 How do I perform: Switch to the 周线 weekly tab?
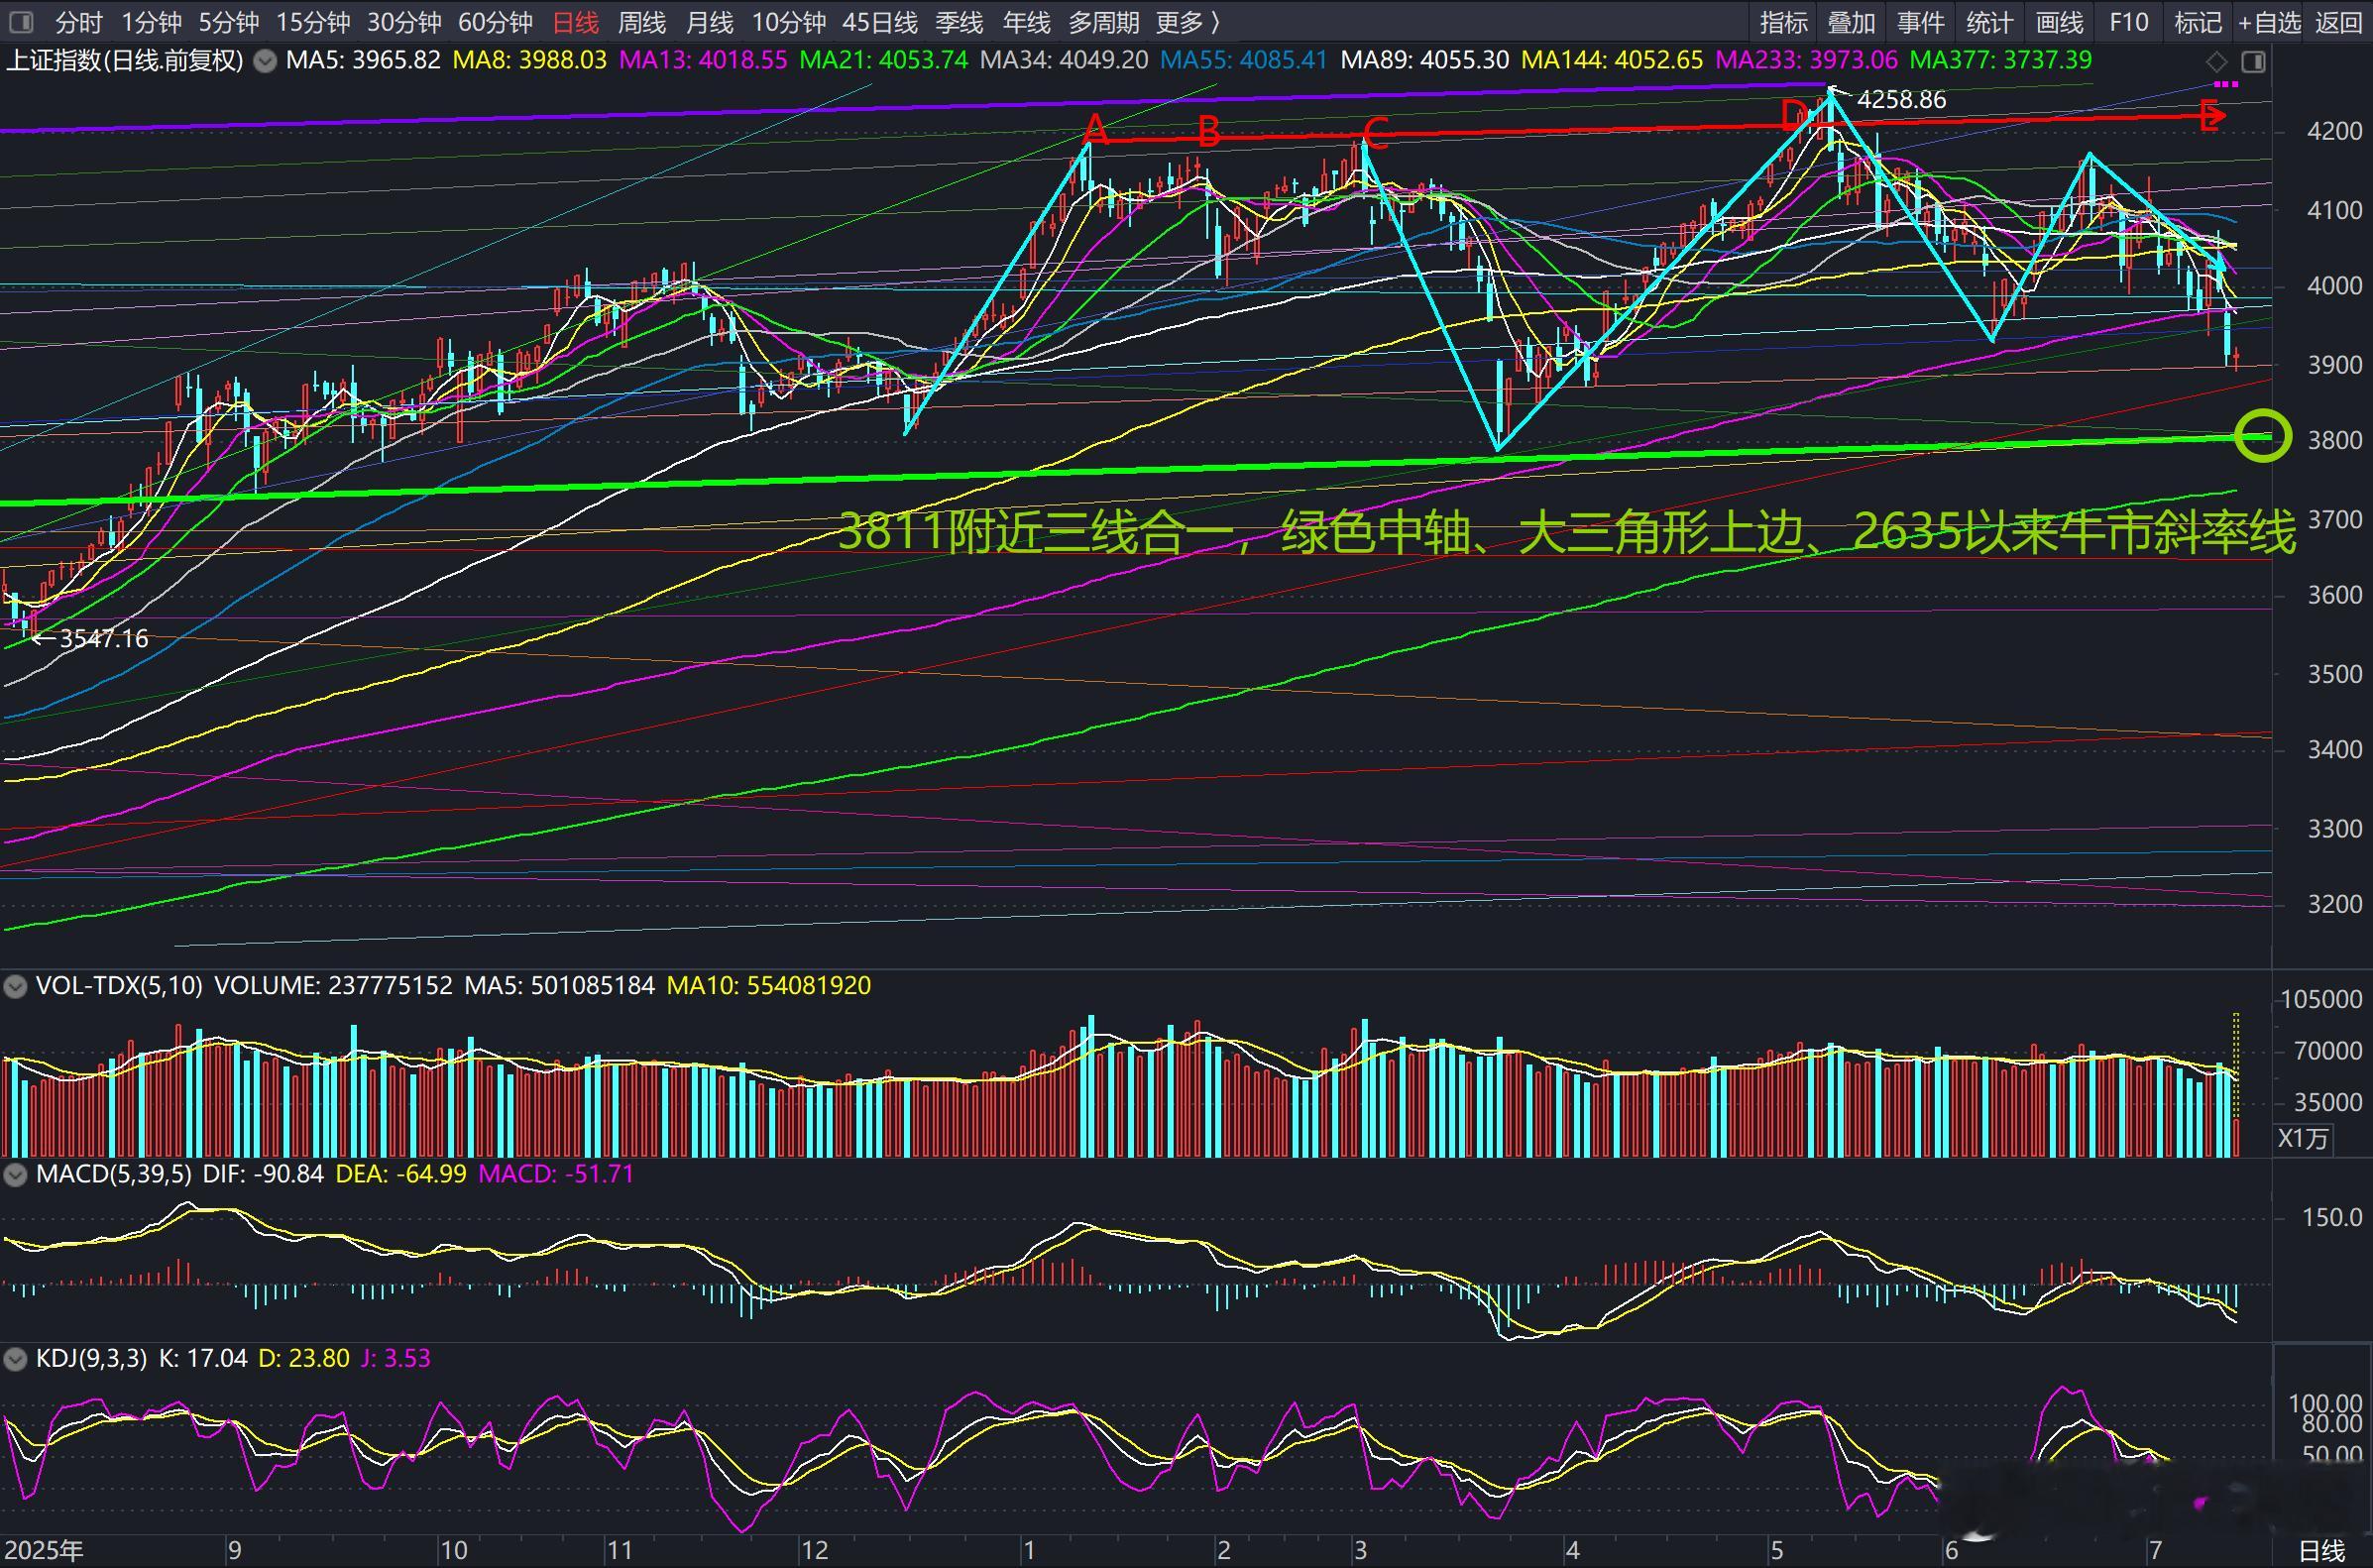(642, 22)
